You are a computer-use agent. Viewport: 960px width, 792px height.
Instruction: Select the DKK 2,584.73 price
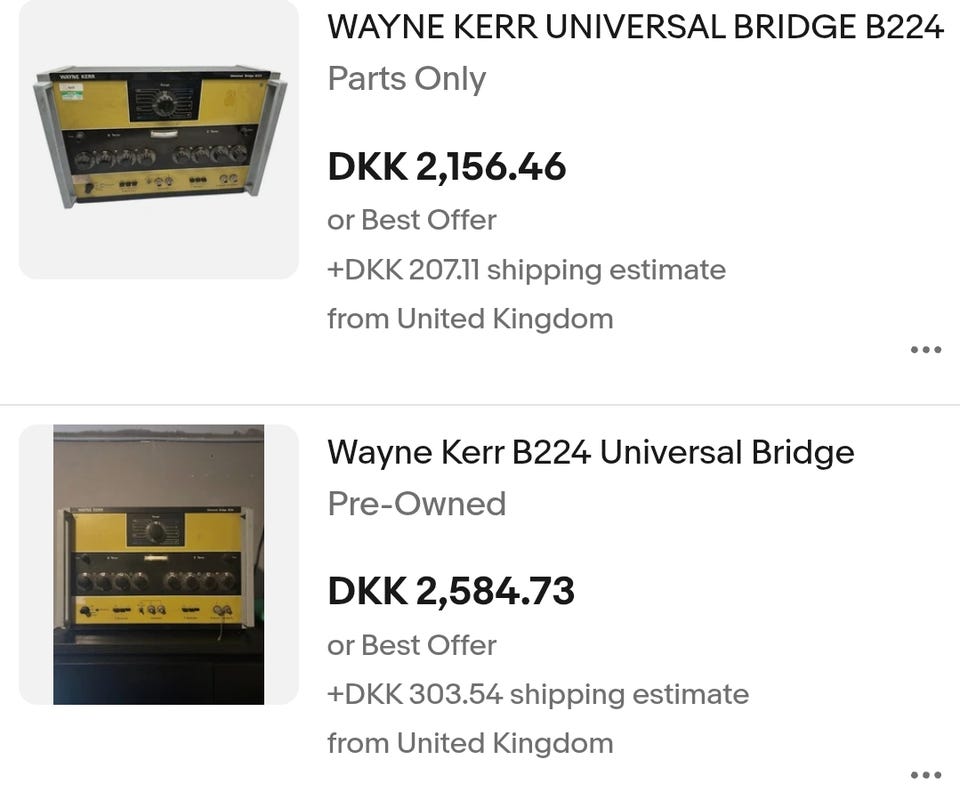click(x=451, y=591)
